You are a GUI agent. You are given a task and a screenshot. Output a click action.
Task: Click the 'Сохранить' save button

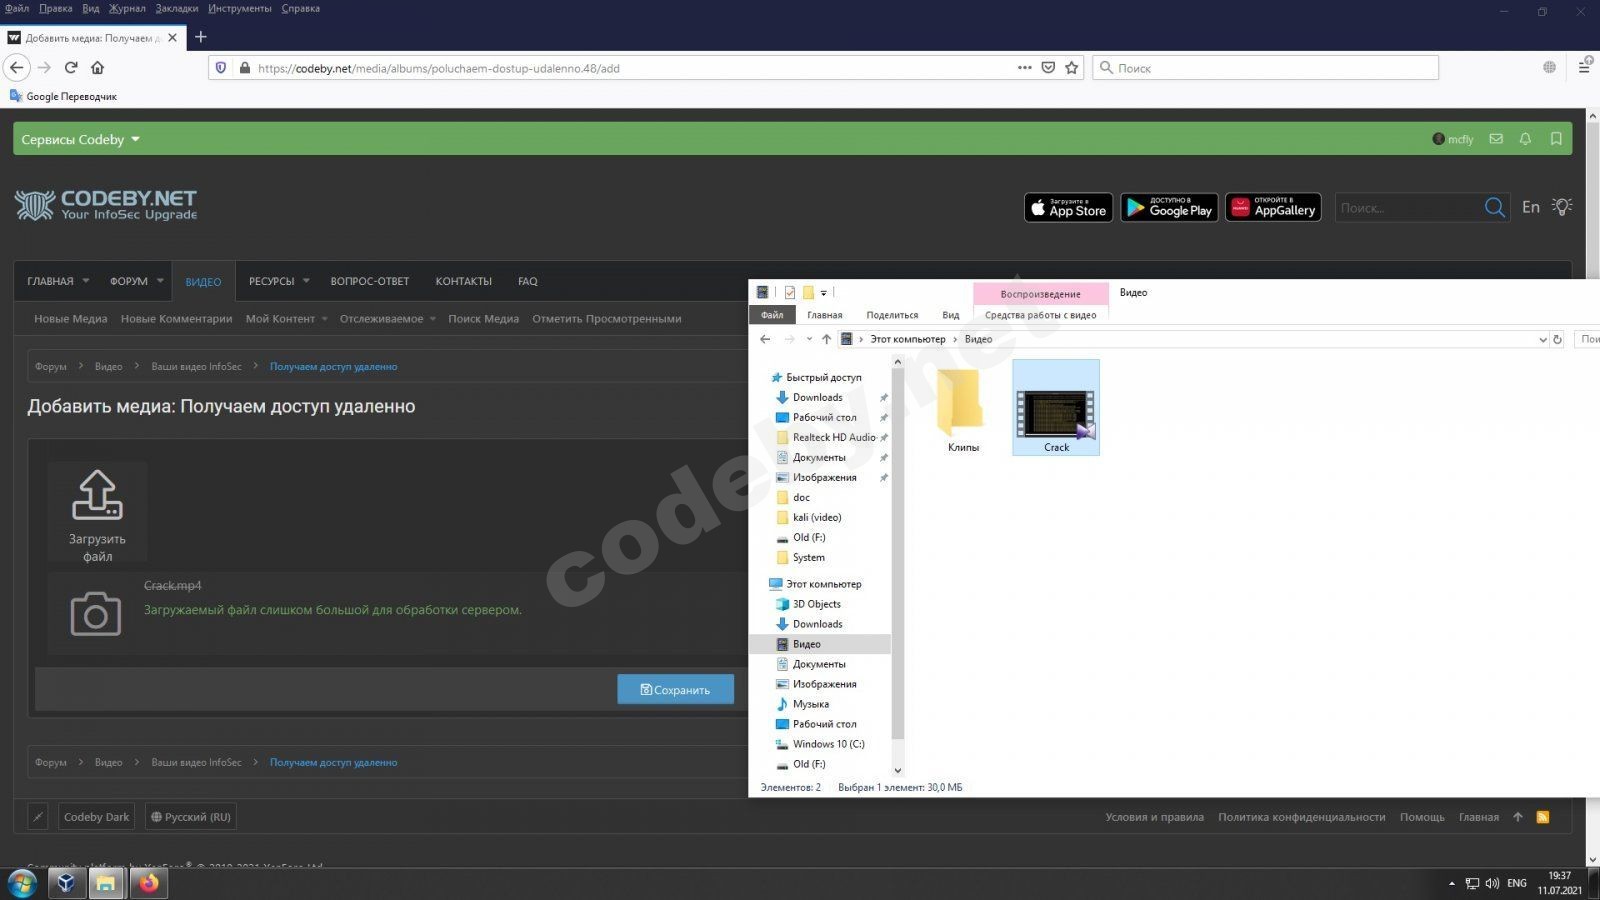click(675, 689)
